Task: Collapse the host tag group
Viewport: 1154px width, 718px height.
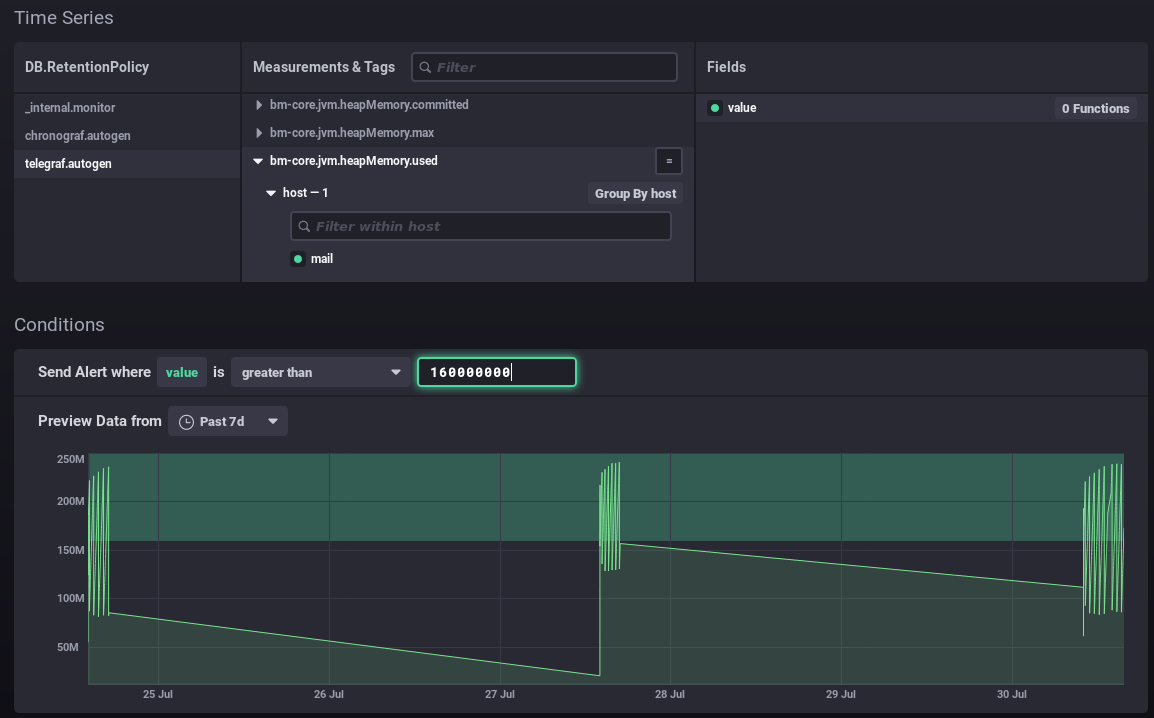Action: [x=271, y=193]
